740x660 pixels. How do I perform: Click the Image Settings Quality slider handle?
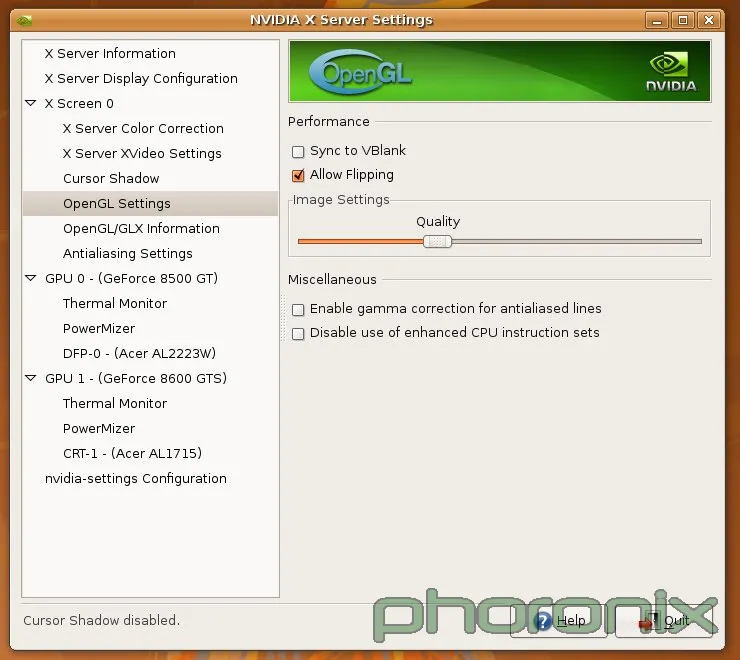coord(437,241)
